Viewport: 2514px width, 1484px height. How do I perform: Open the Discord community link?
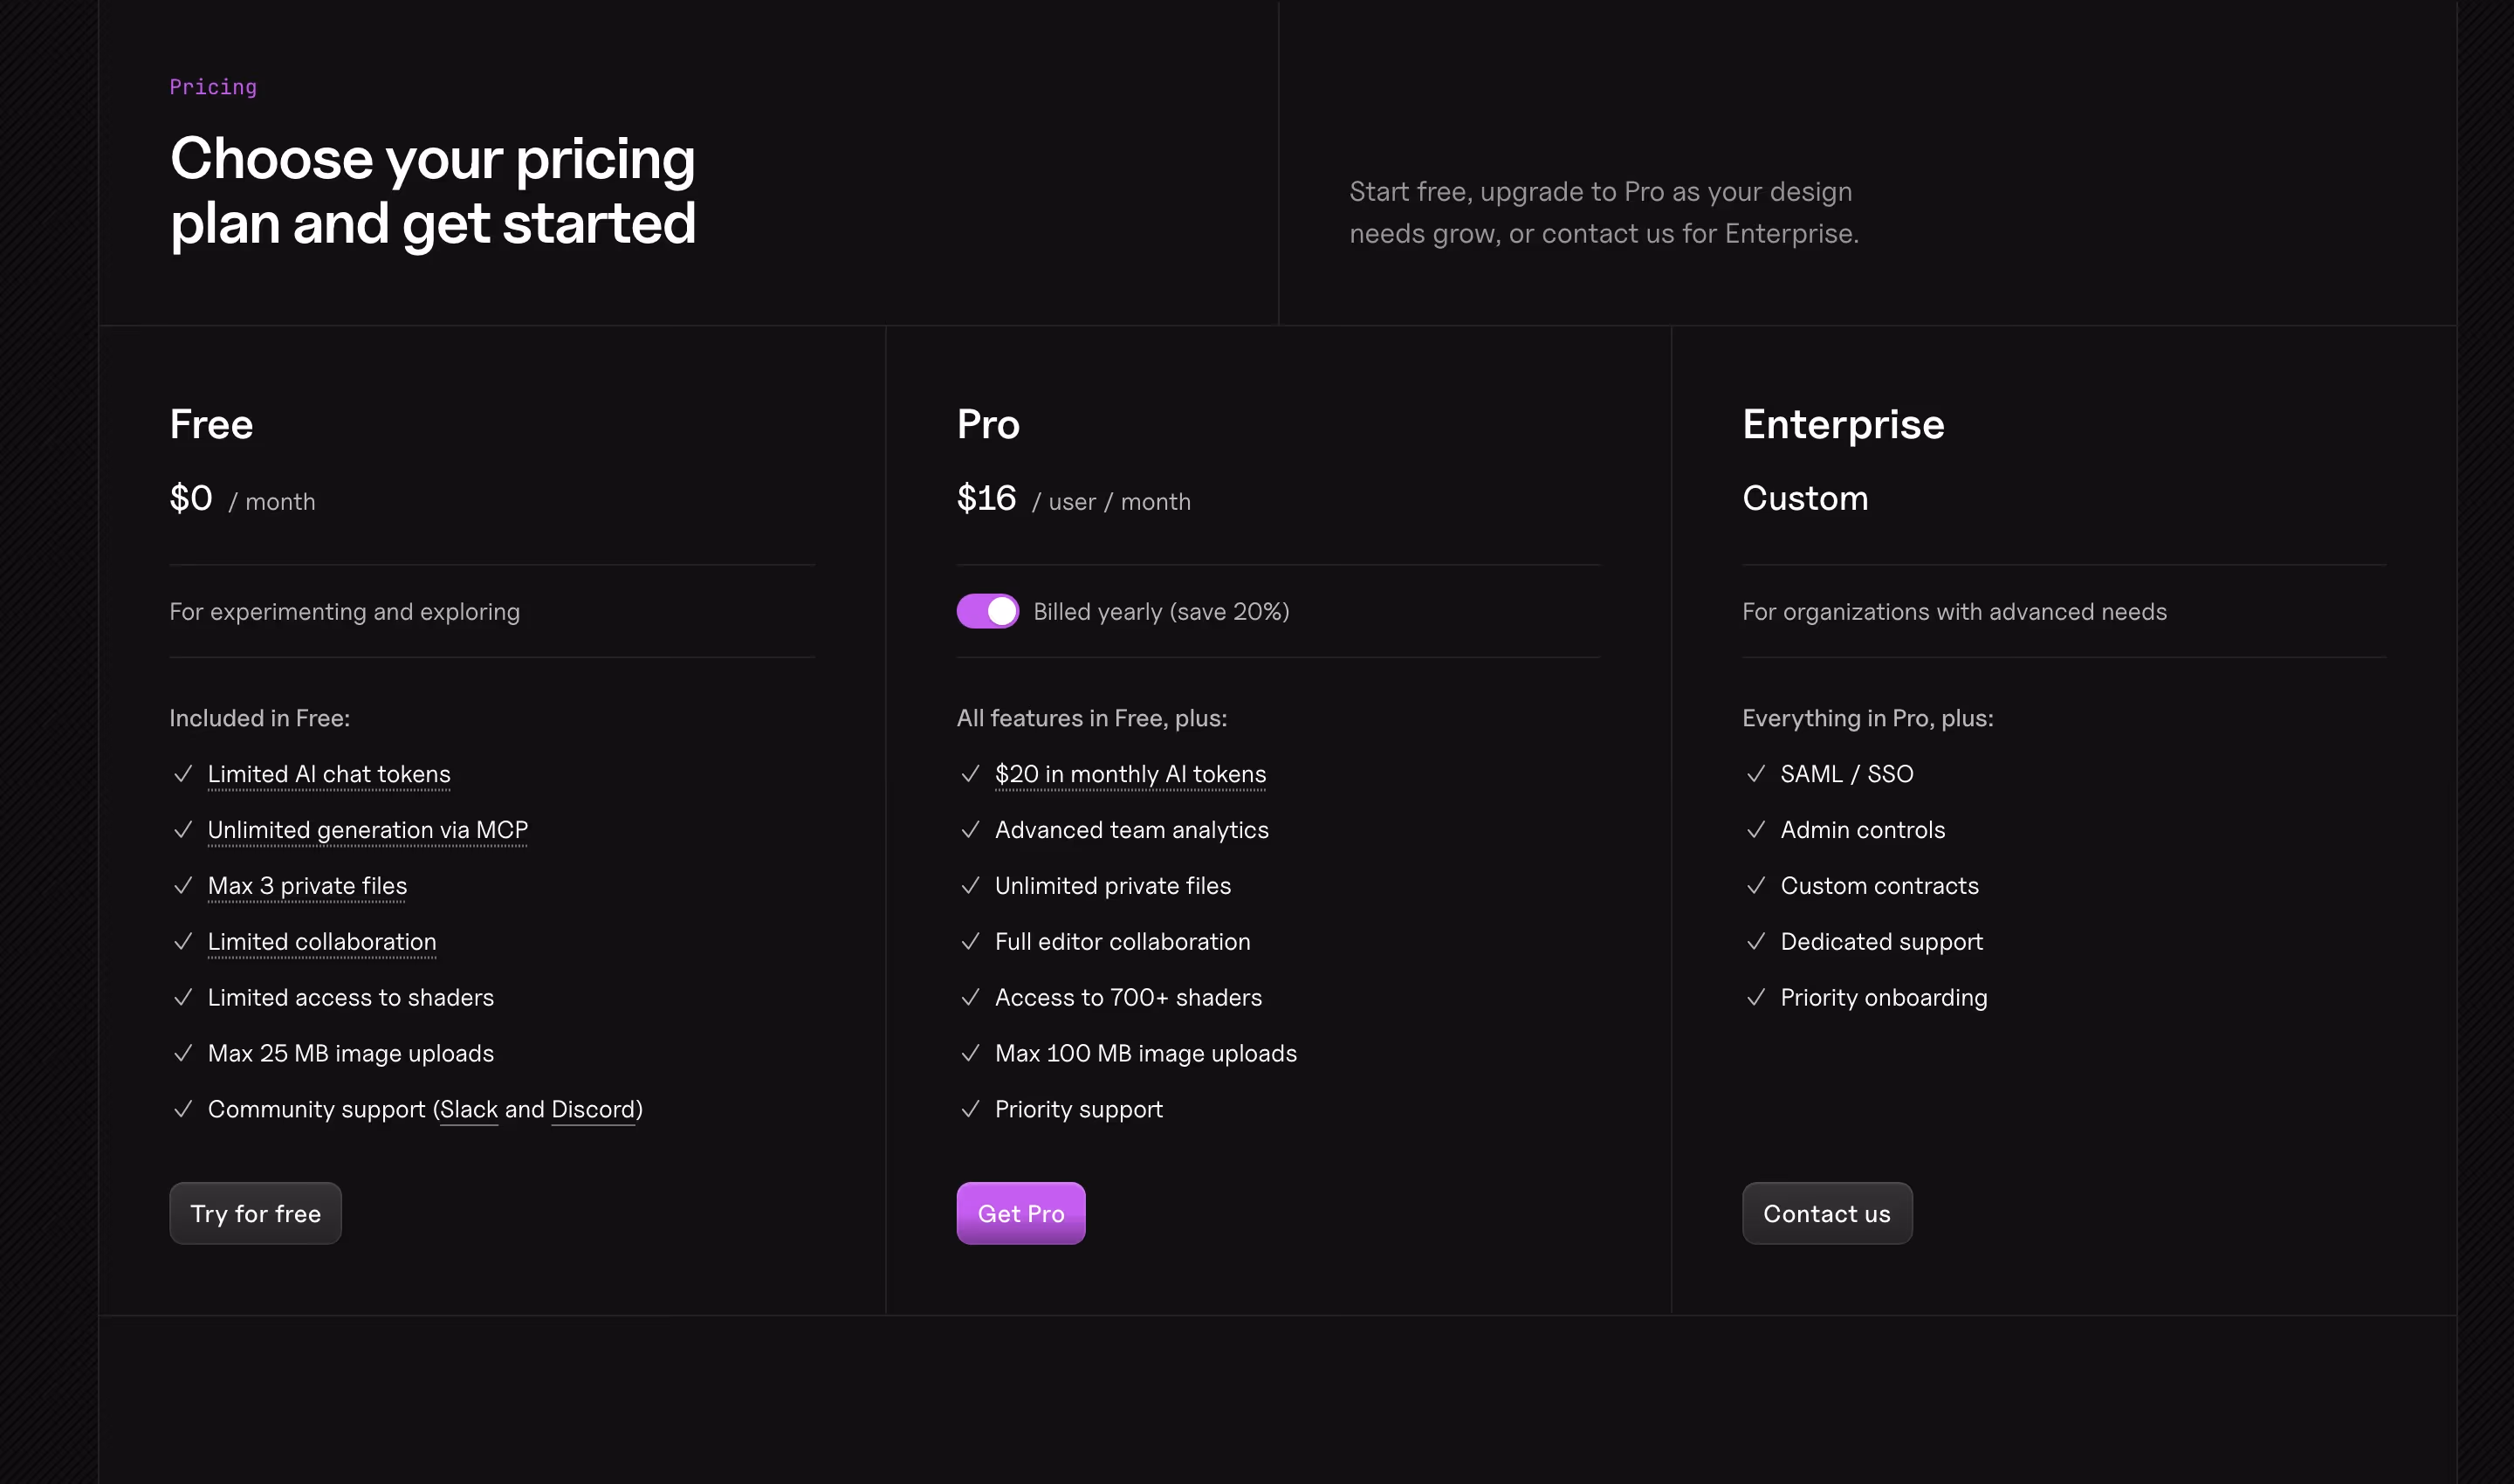[593, 1109]
